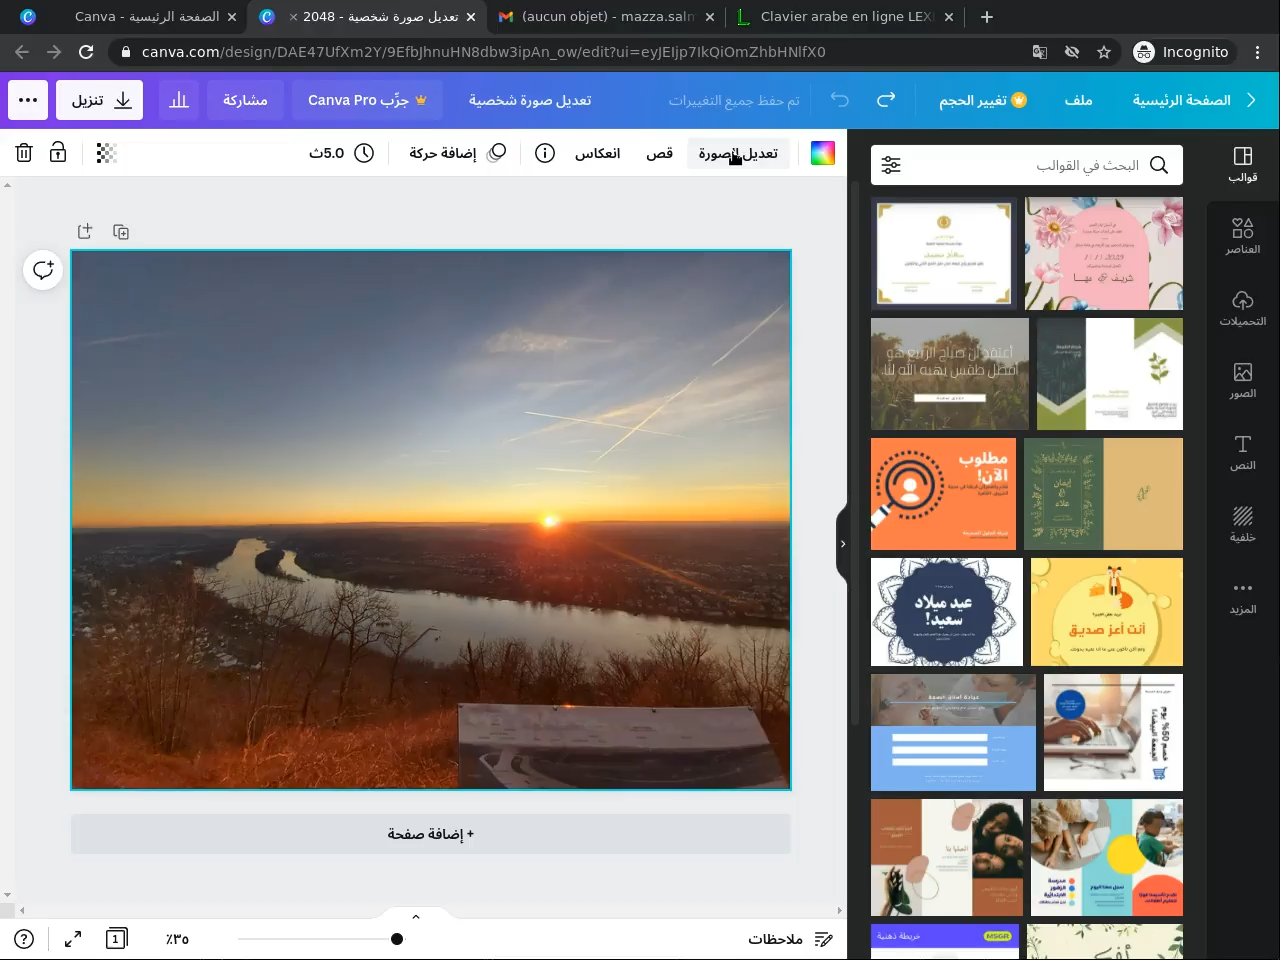Click the search magnifier icon in templates
This screenshot has height=960, width=1280.
[x=1159, y=165]
